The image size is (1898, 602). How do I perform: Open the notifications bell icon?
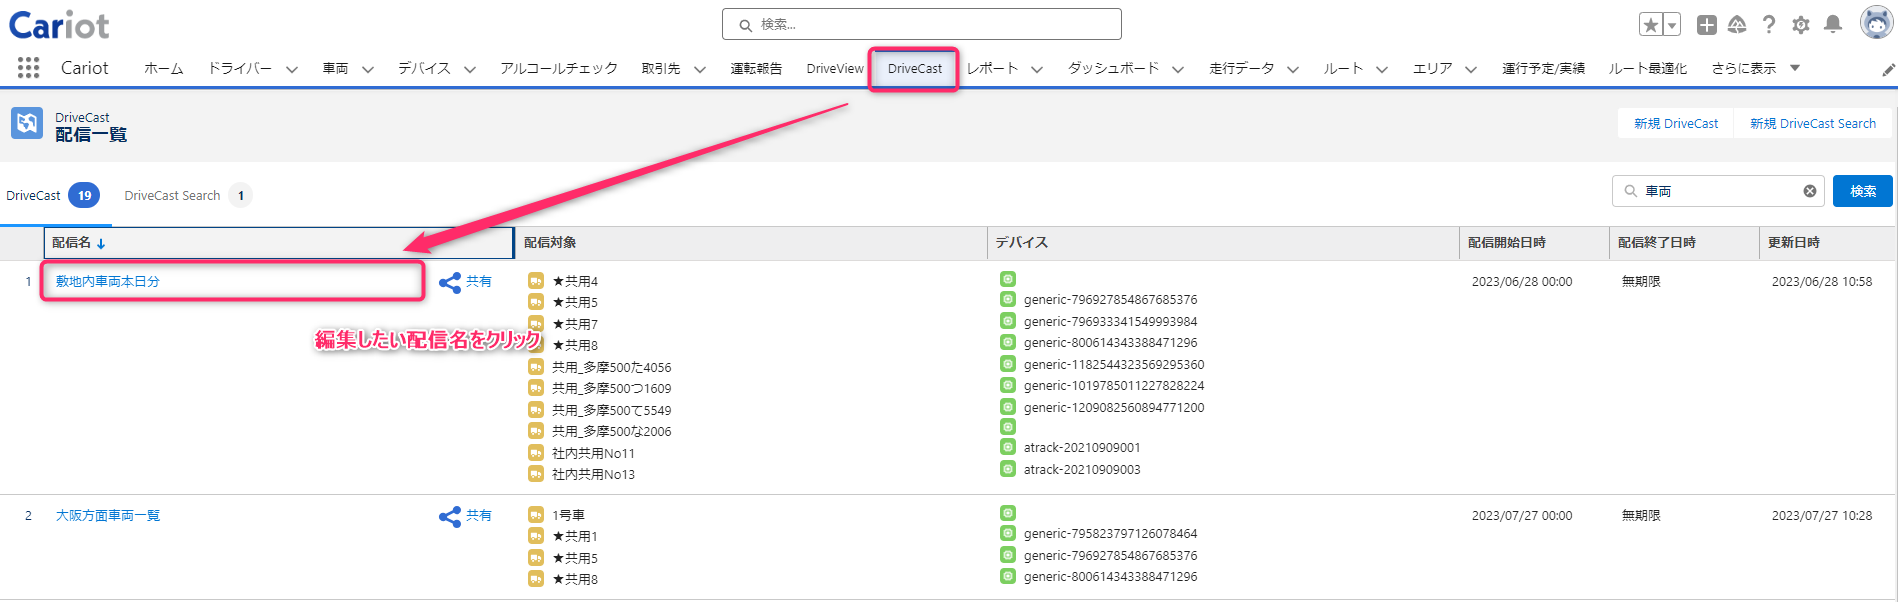[x=1833, y=25]
